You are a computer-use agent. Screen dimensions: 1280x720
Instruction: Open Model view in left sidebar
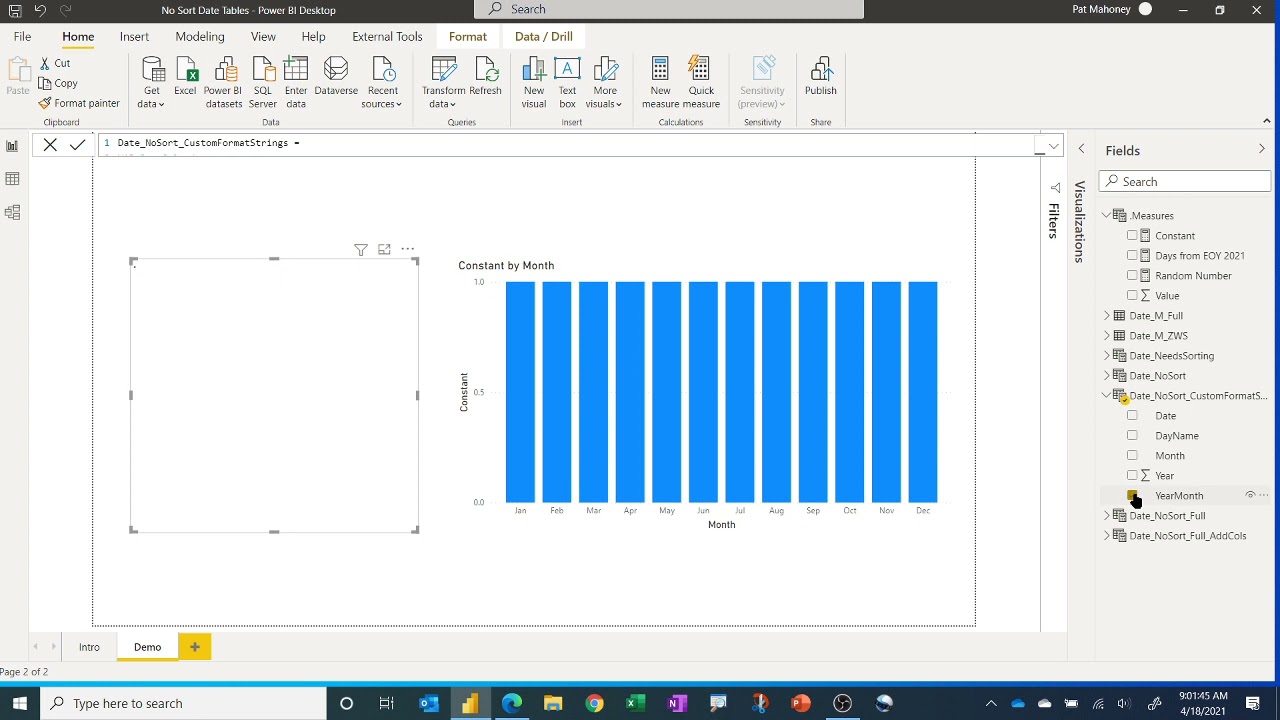click(x=12, y=212)
